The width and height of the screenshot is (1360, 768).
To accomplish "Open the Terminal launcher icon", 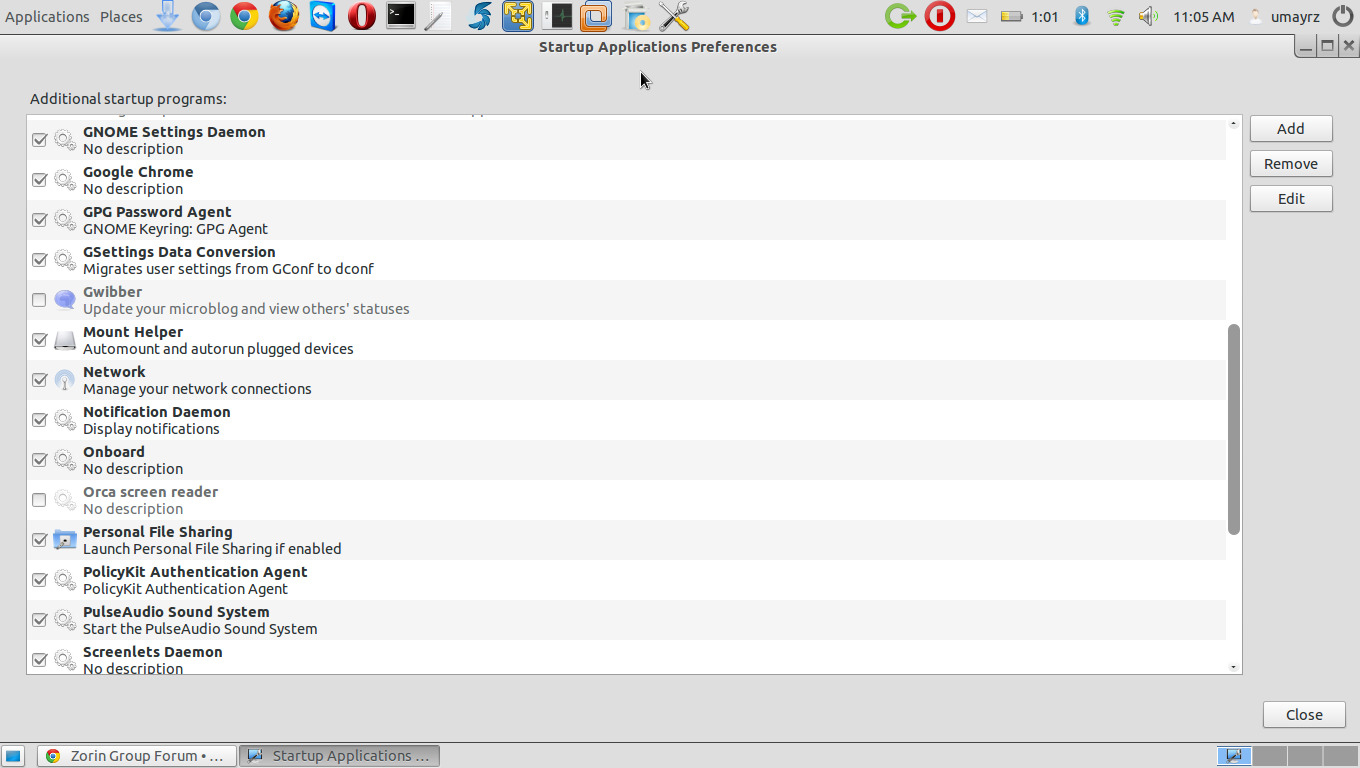I will click(x=400, y=16).
